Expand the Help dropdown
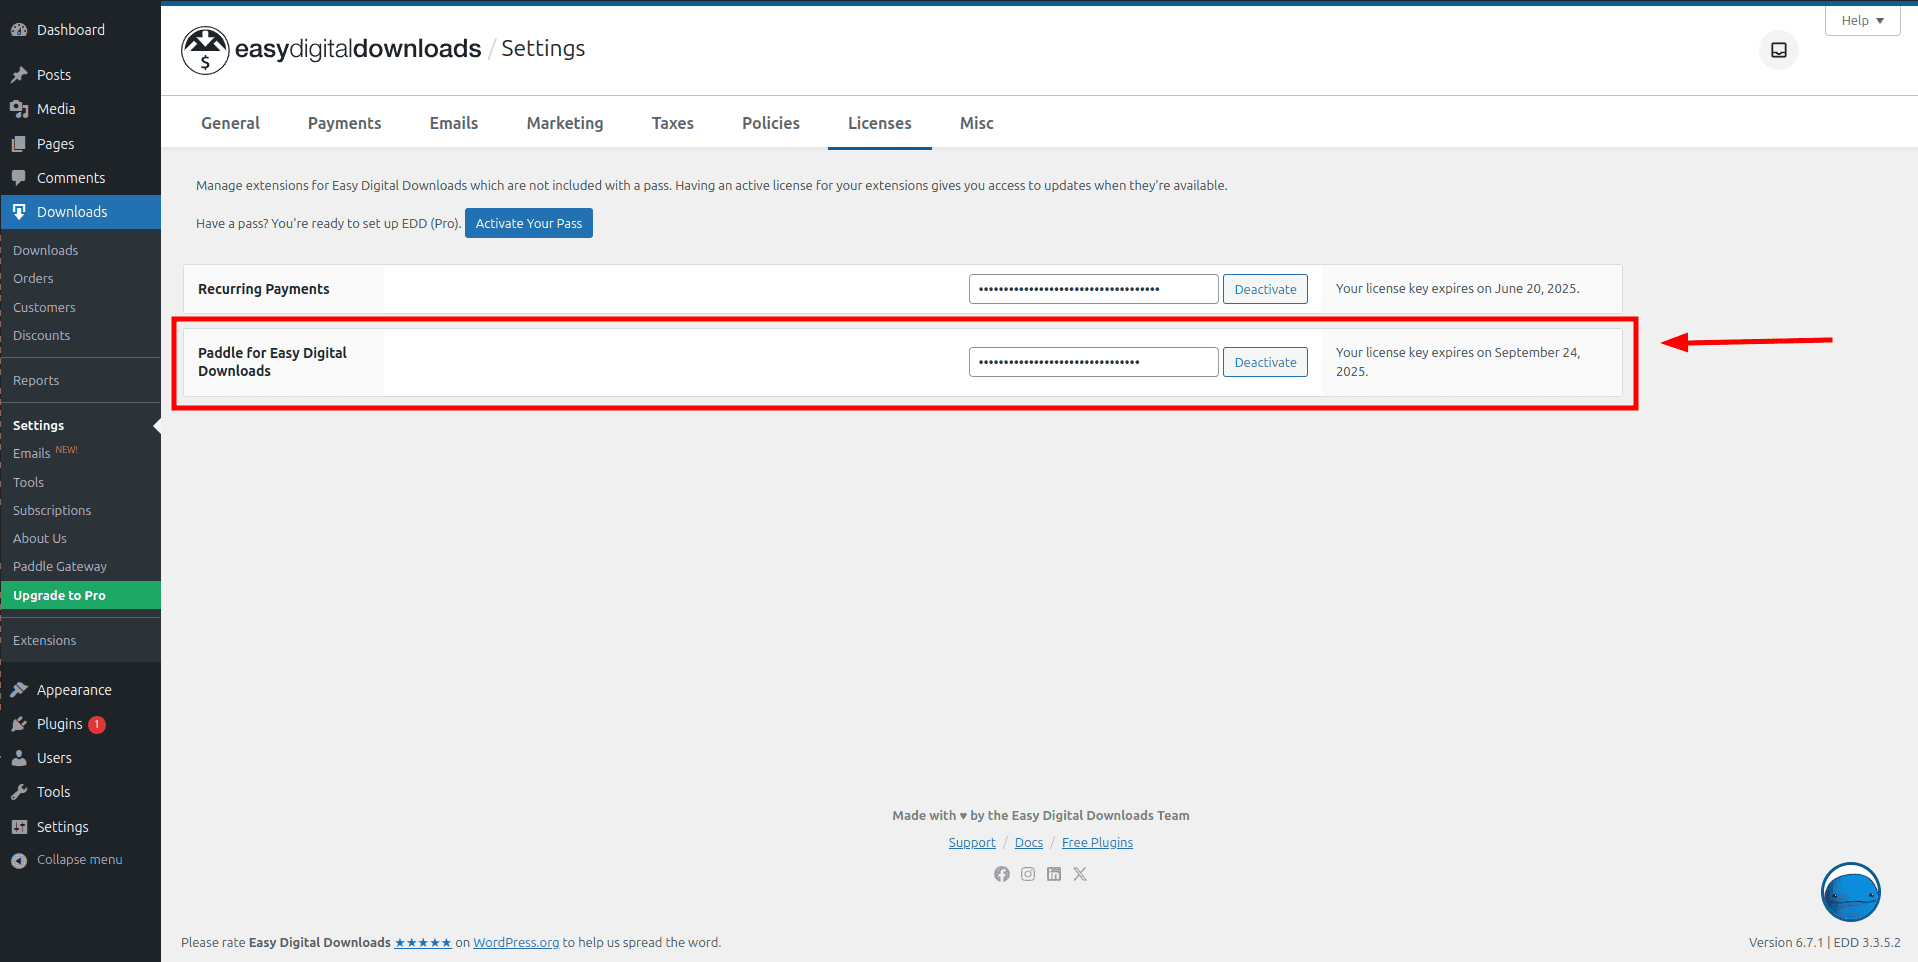The image size is (1918, 962). tap(1862, 20)
